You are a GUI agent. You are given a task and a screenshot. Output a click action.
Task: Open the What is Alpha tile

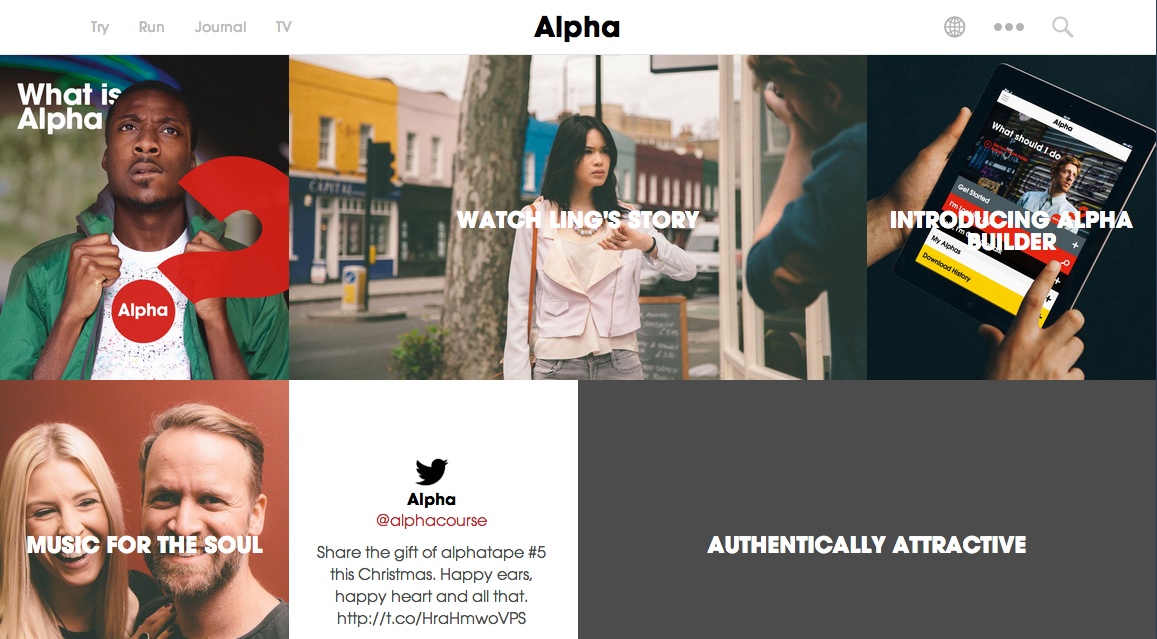pos(144,218)
